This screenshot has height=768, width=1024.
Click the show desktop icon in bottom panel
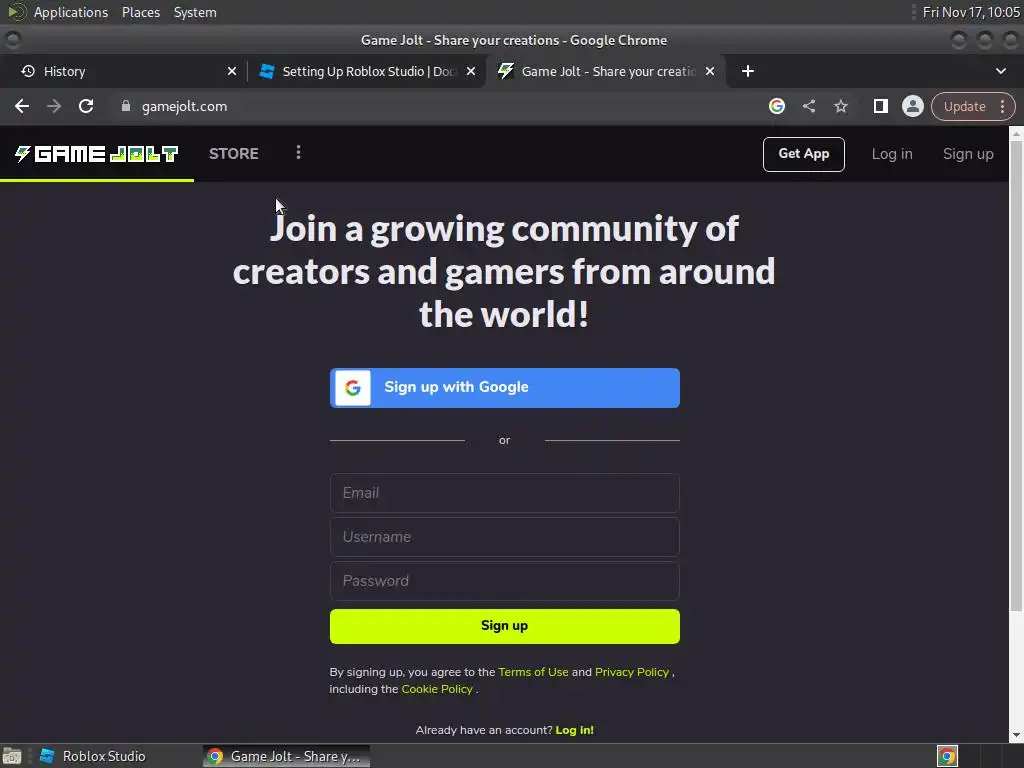pos(12,756)
